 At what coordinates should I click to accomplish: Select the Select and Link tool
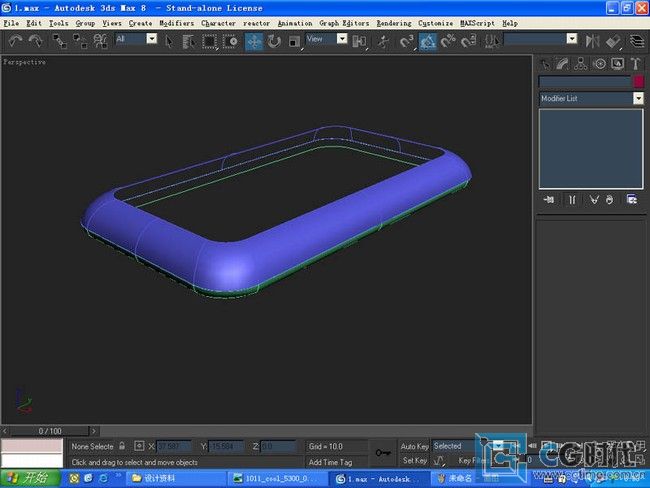click(60, 41)
